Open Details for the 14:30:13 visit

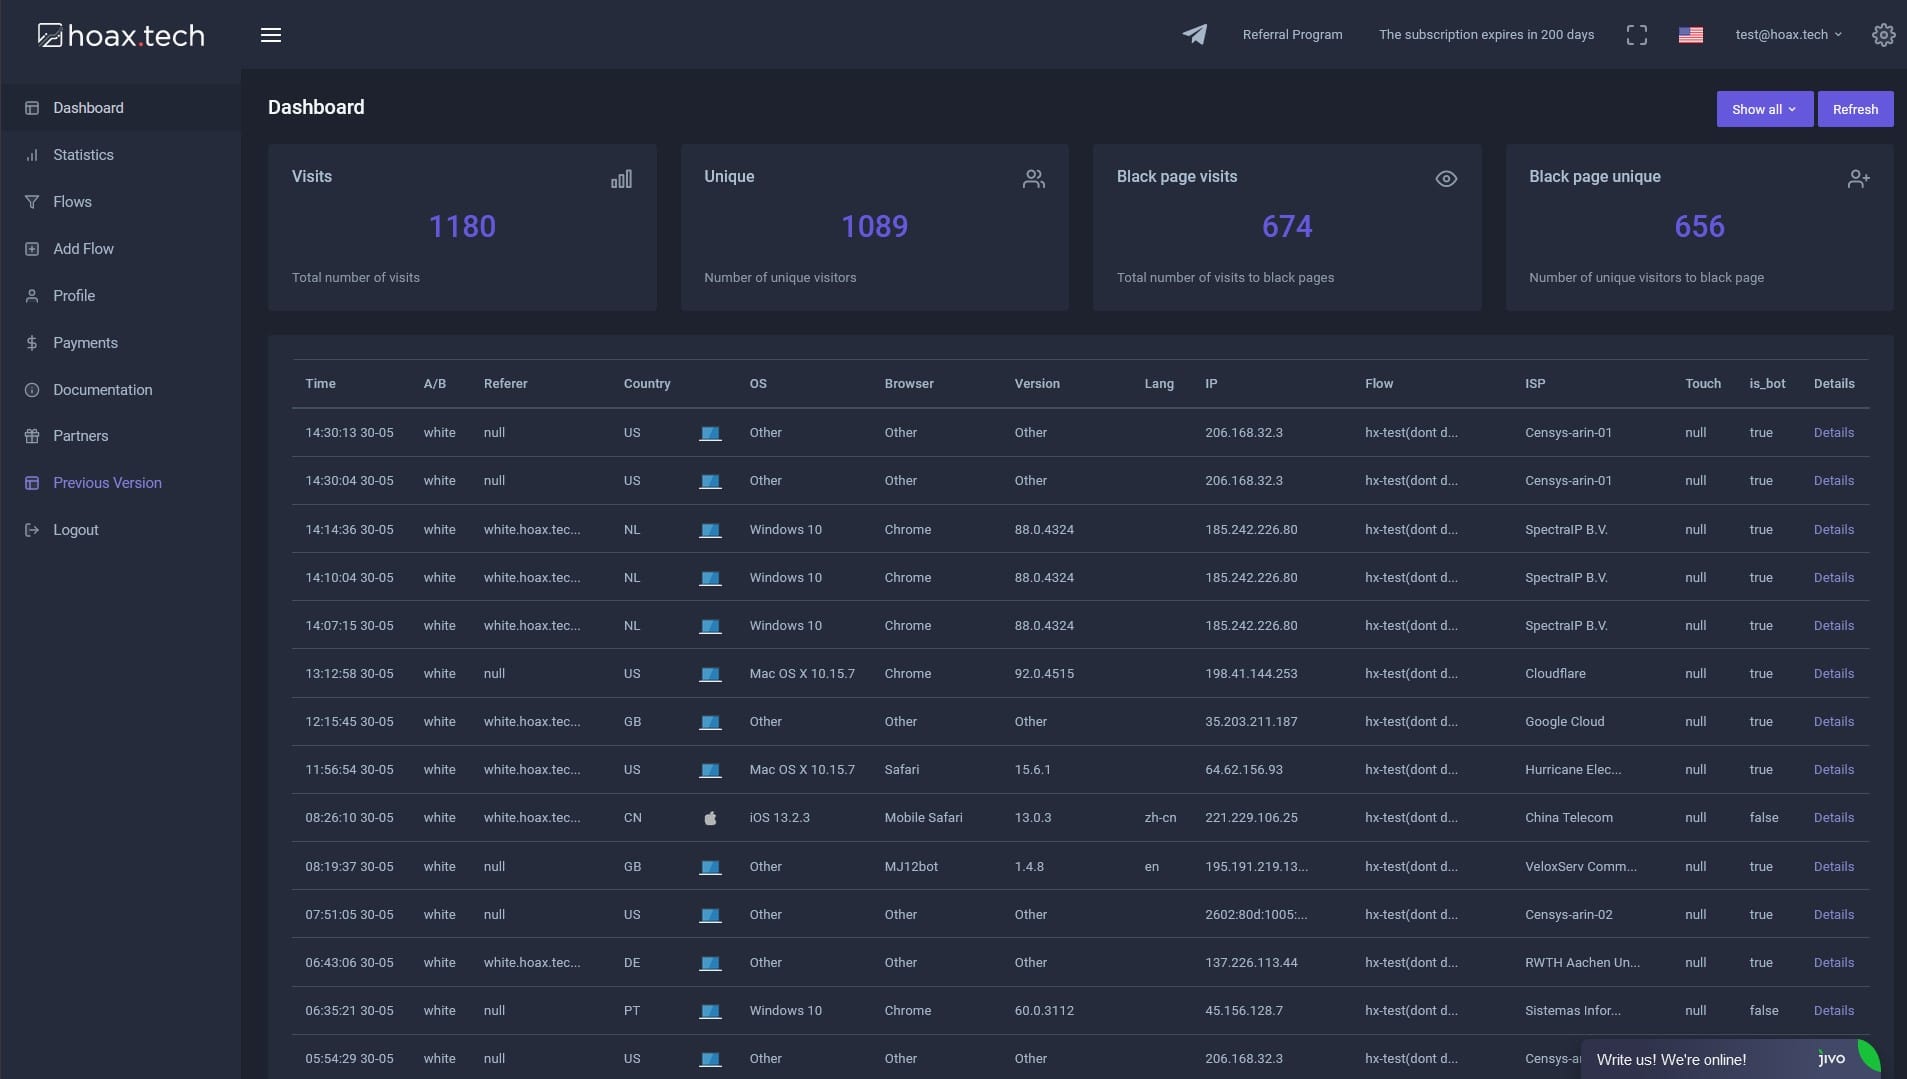click(x=1833, y=432)
